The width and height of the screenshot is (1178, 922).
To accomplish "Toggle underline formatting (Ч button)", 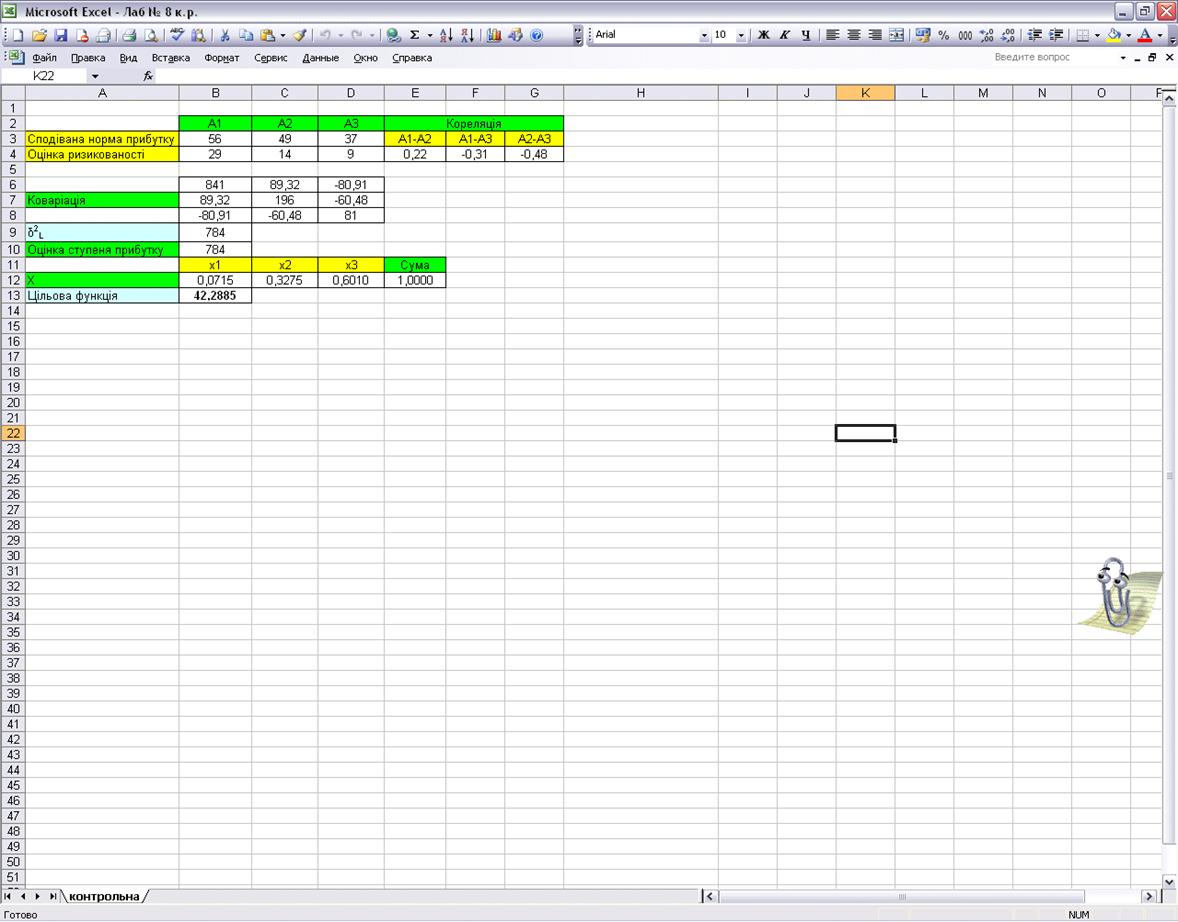I will tap(805, 35).
